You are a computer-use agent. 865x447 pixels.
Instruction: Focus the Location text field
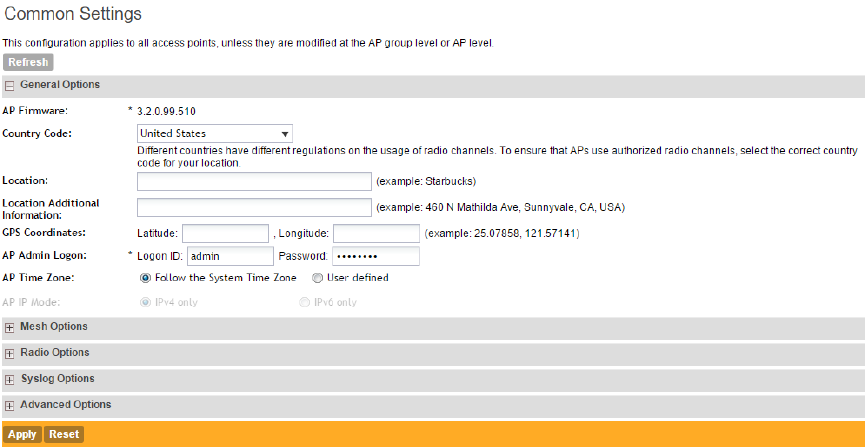click(x=254, y=181)
